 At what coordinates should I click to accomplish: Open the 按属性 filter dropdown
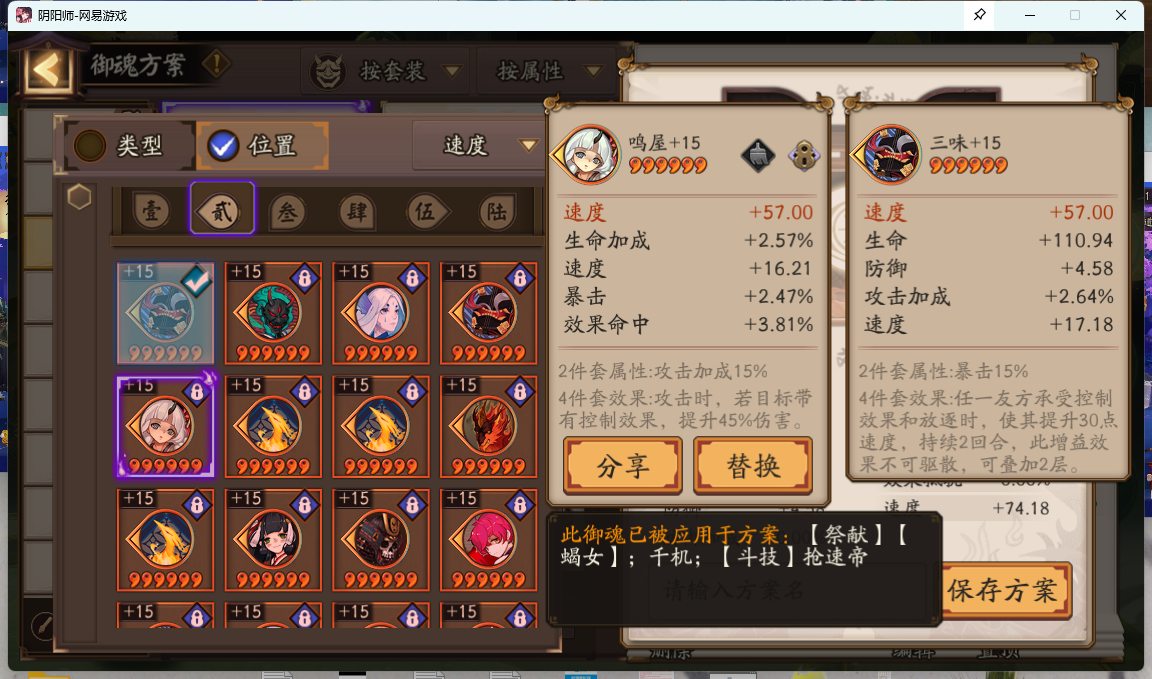[548, 71]
